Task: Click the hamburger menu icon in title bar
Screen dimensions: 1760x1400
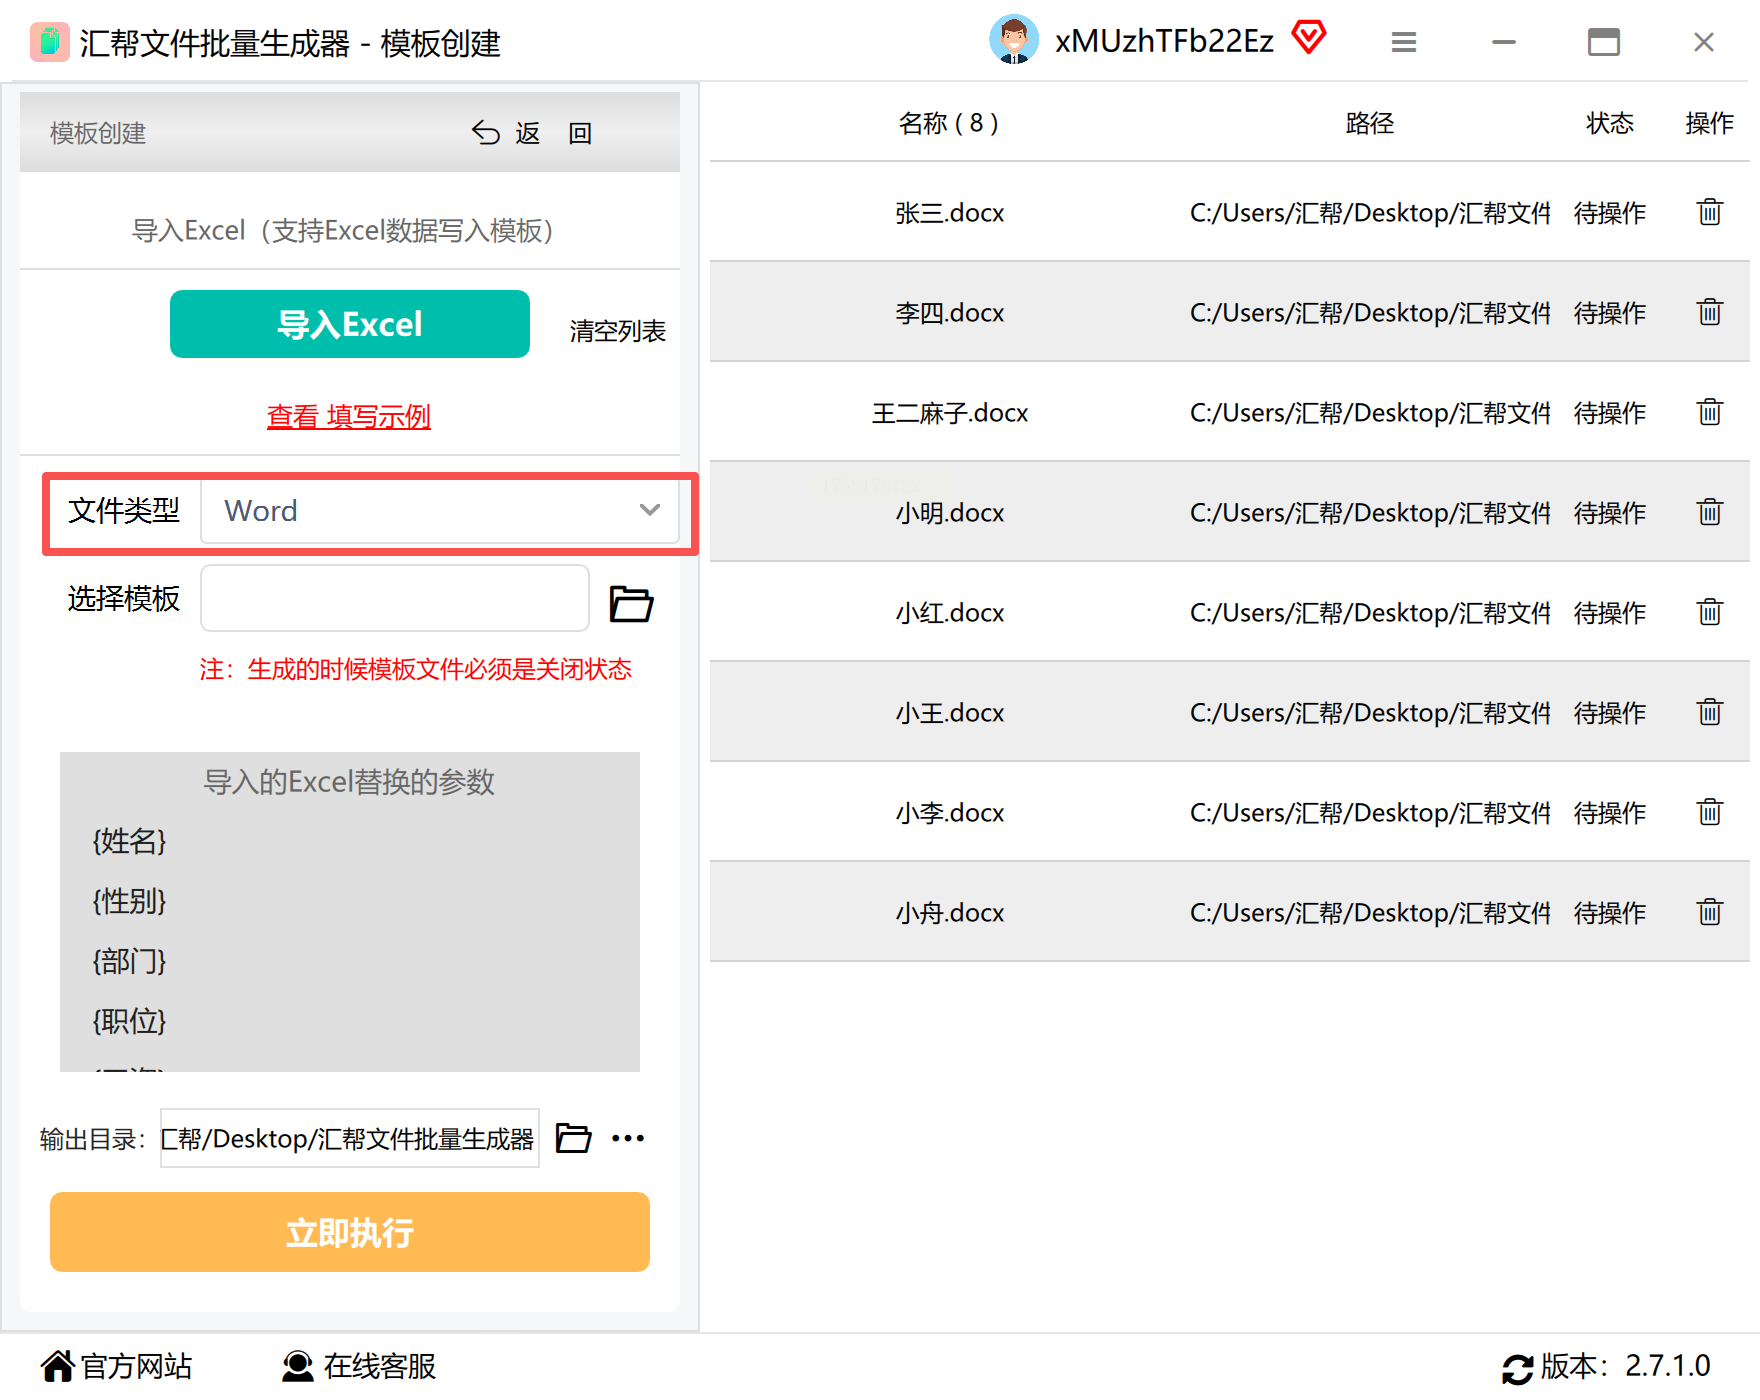Action: point(1404,42)
